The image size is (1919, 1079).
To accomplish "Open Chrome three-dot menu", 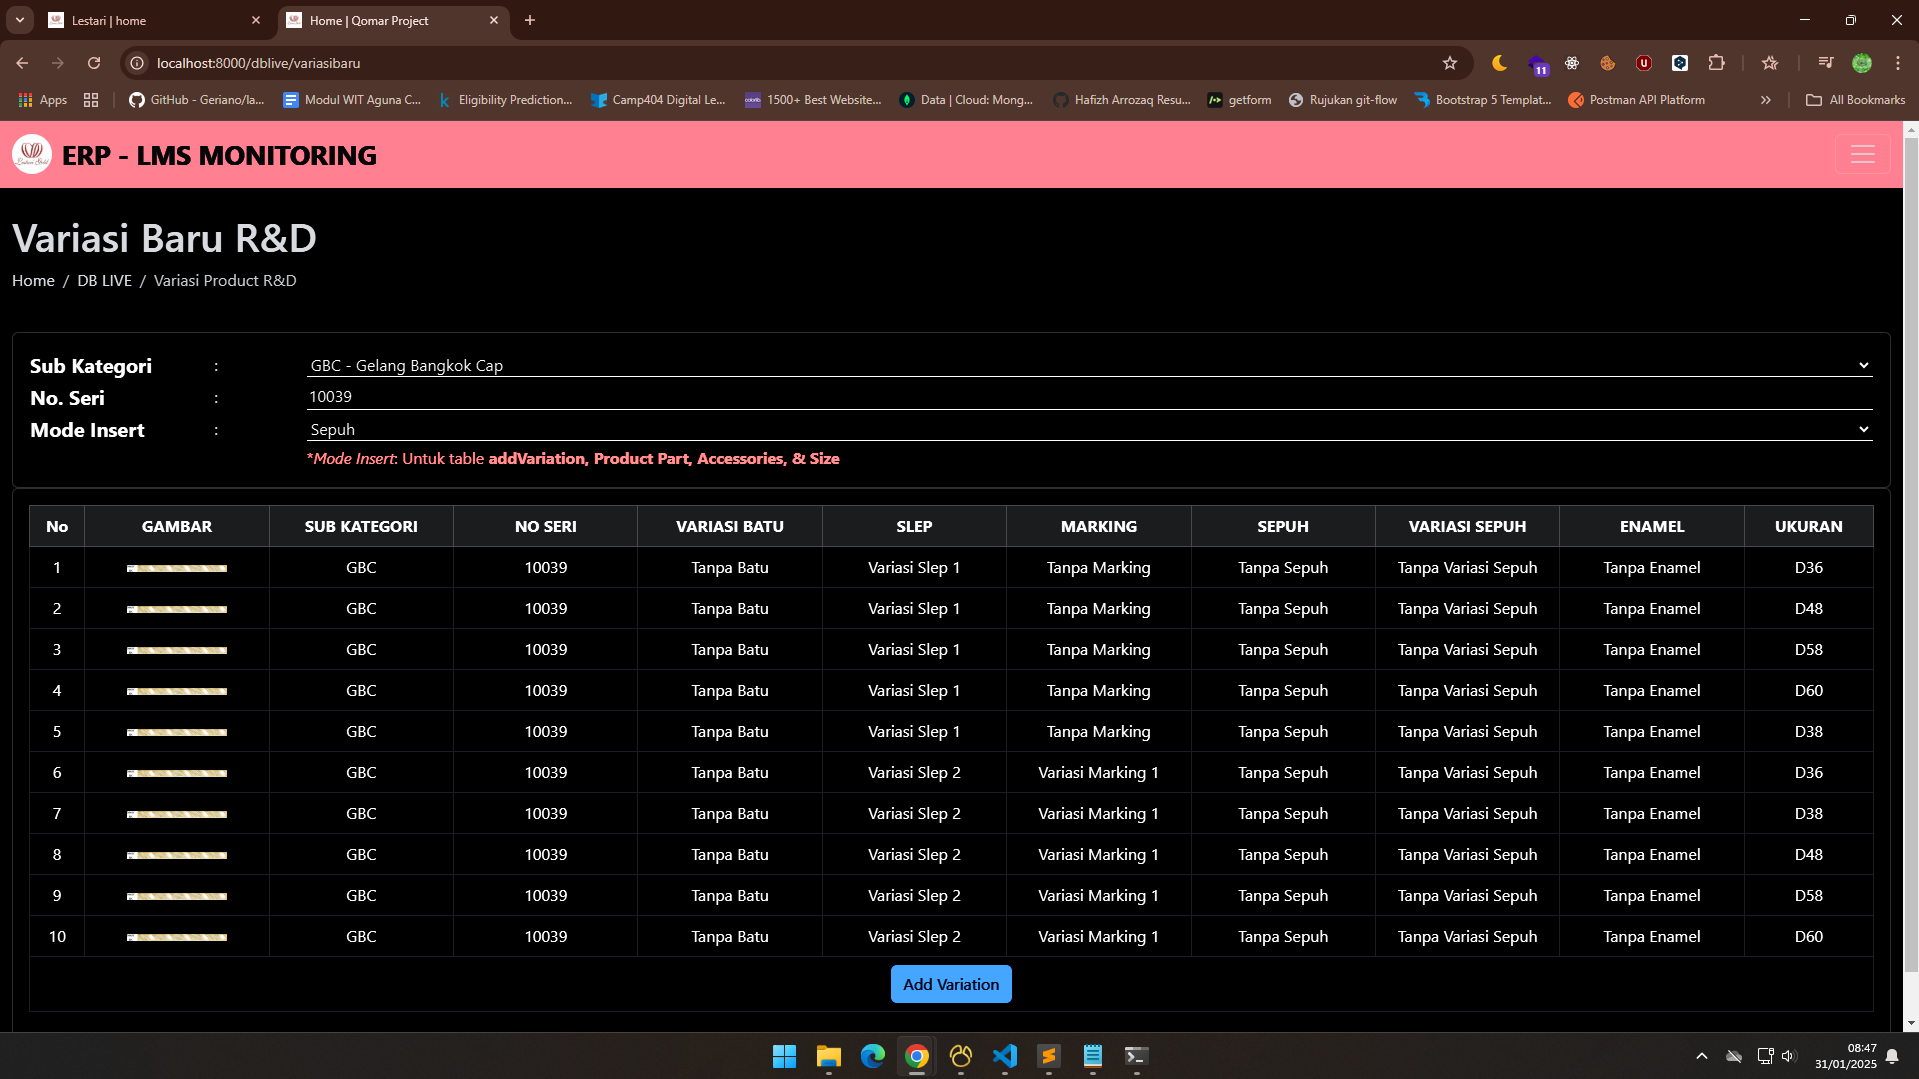I will click(x=1897, y=63).
